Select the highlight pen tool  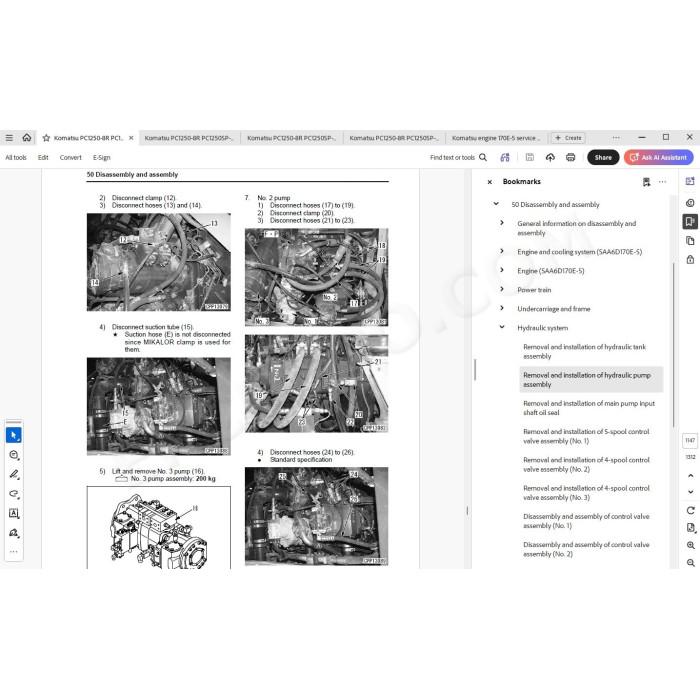[x=13, y=474]
